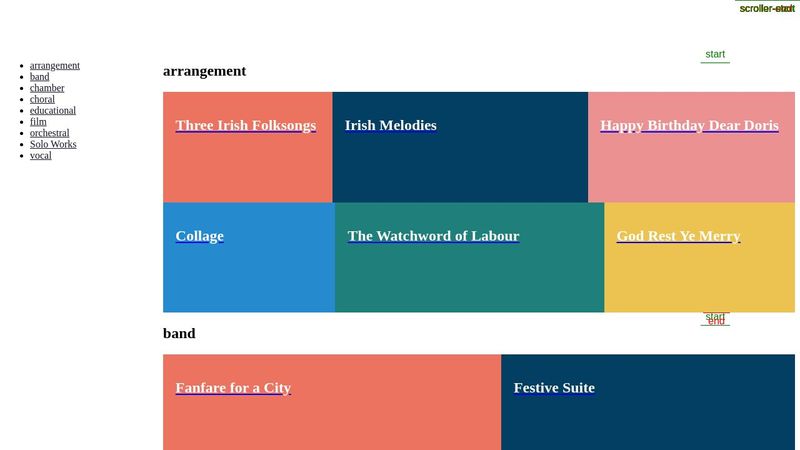Open the arrangement link in sidebar list

(54, 66)
